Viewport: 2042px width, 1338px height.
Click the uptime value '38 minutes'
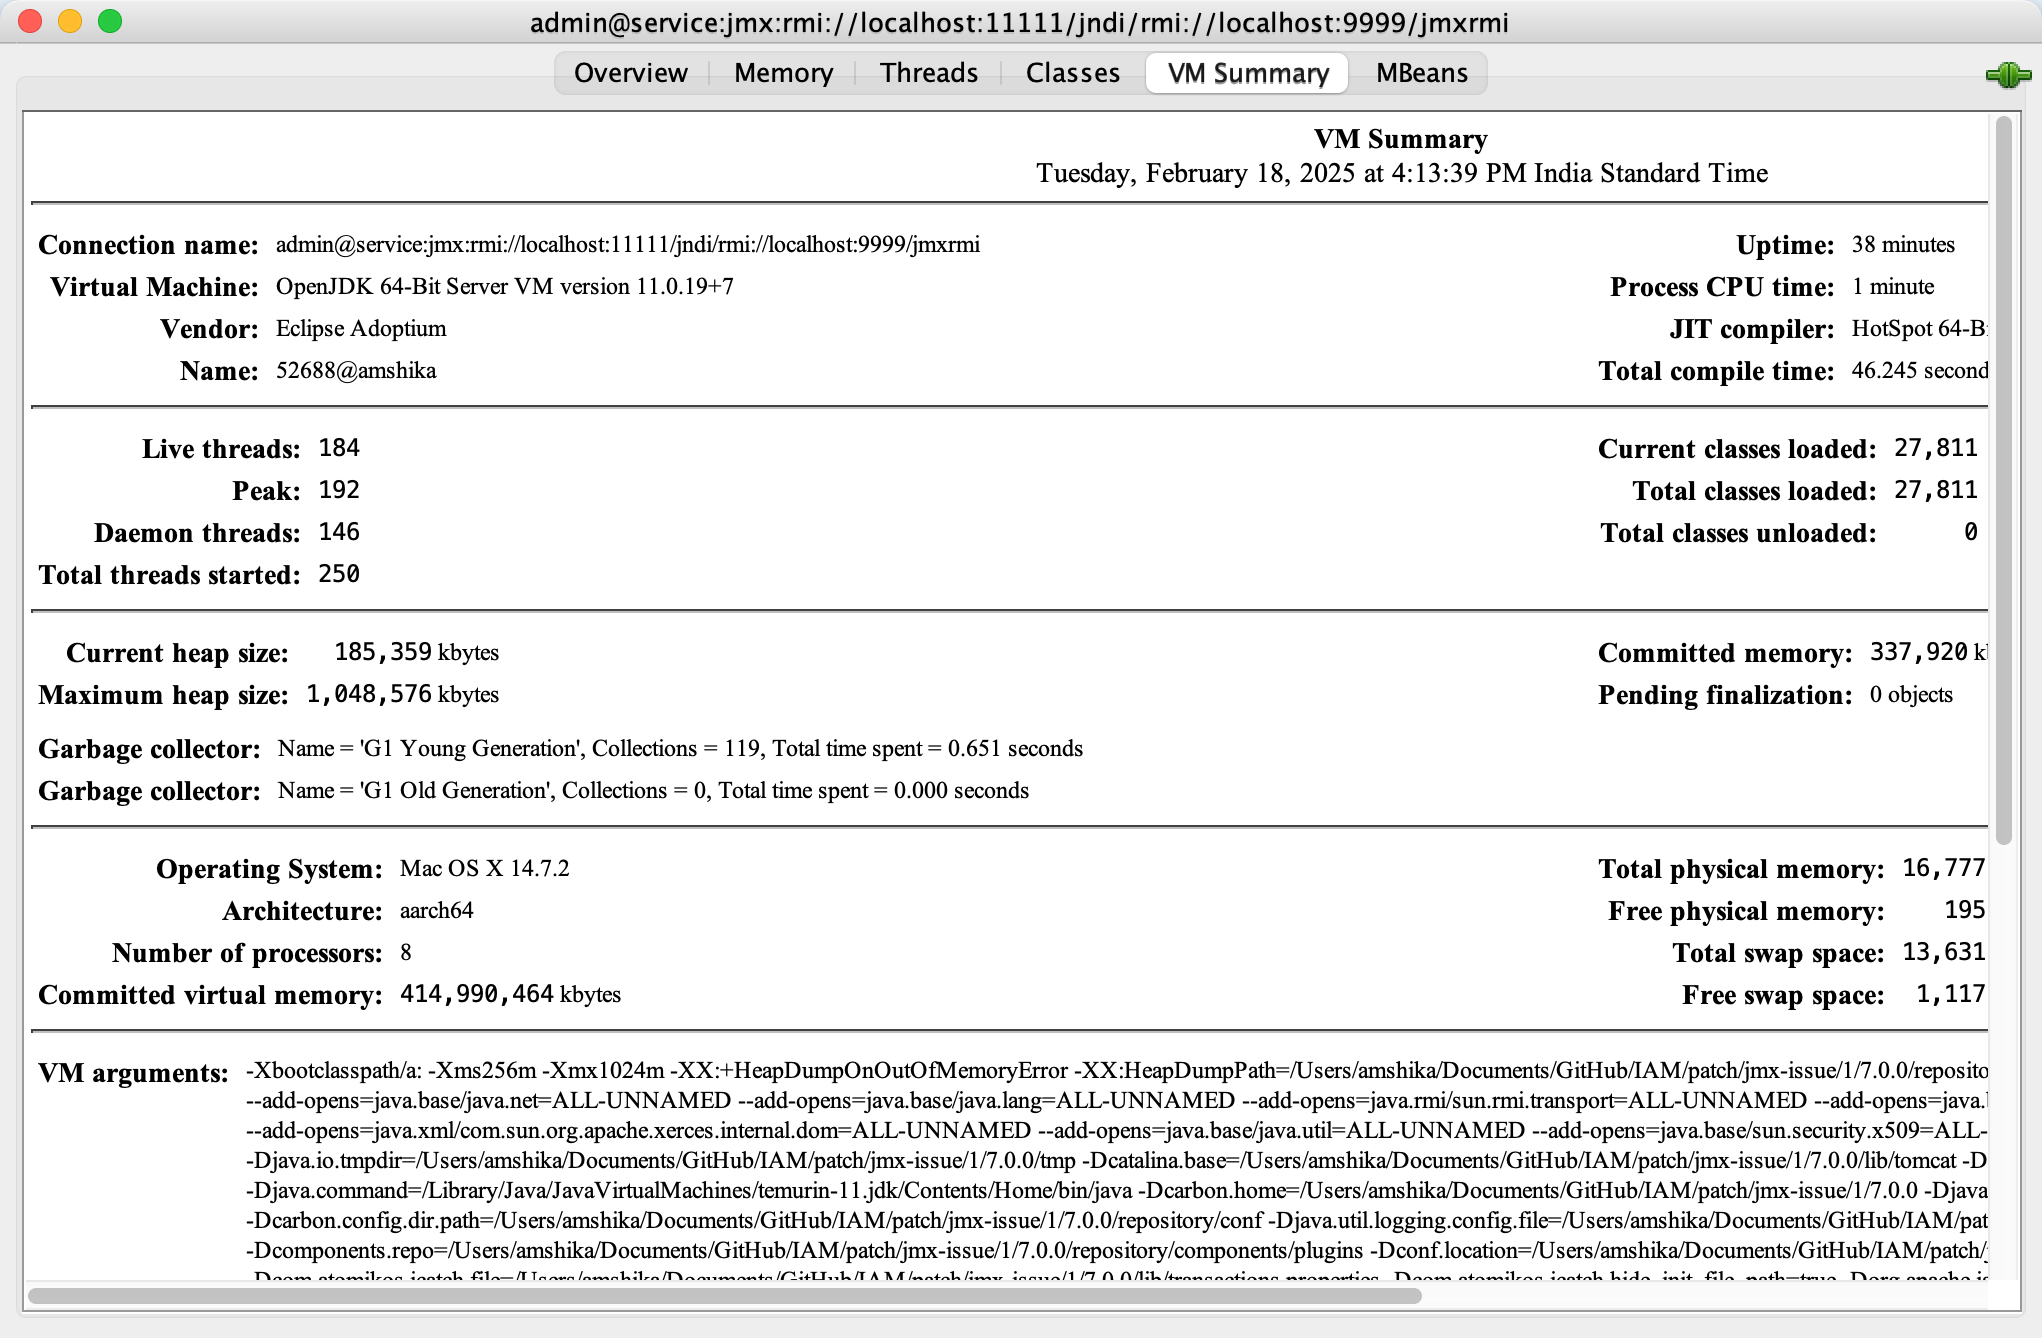pyautogui.click(x=1903, y=245)
